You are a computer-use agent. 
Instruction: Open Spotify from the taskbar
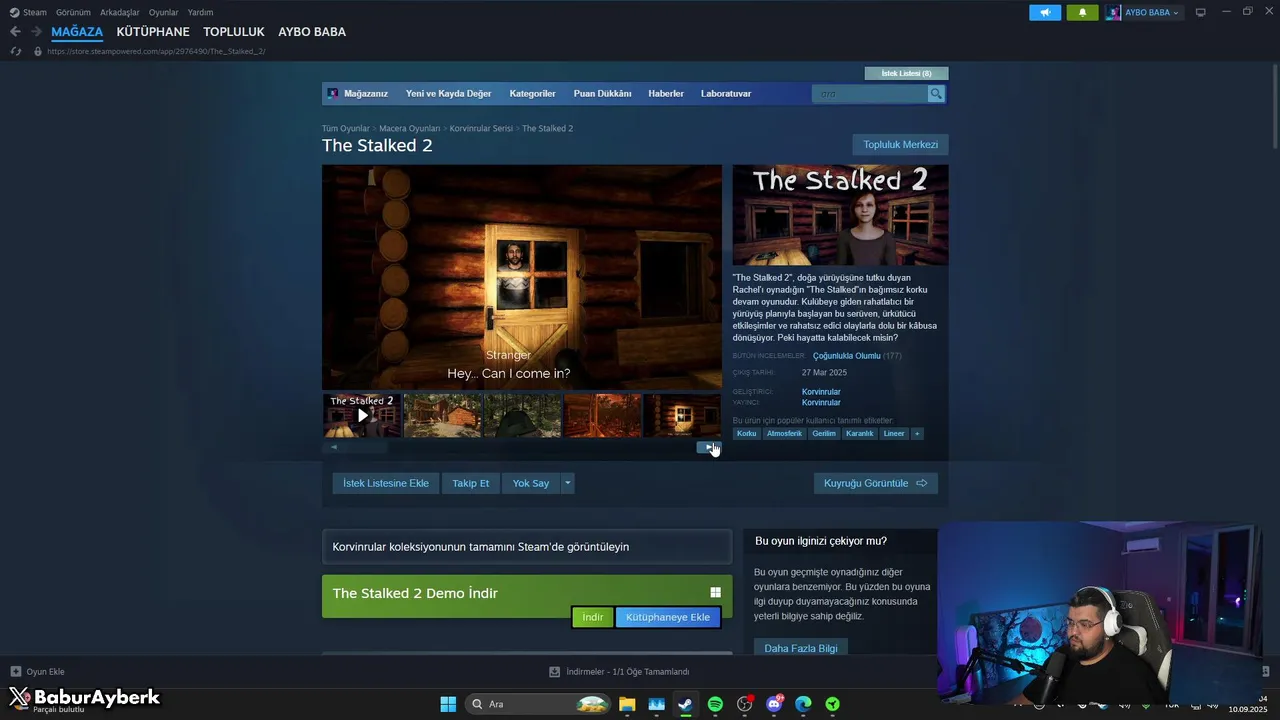715,704
